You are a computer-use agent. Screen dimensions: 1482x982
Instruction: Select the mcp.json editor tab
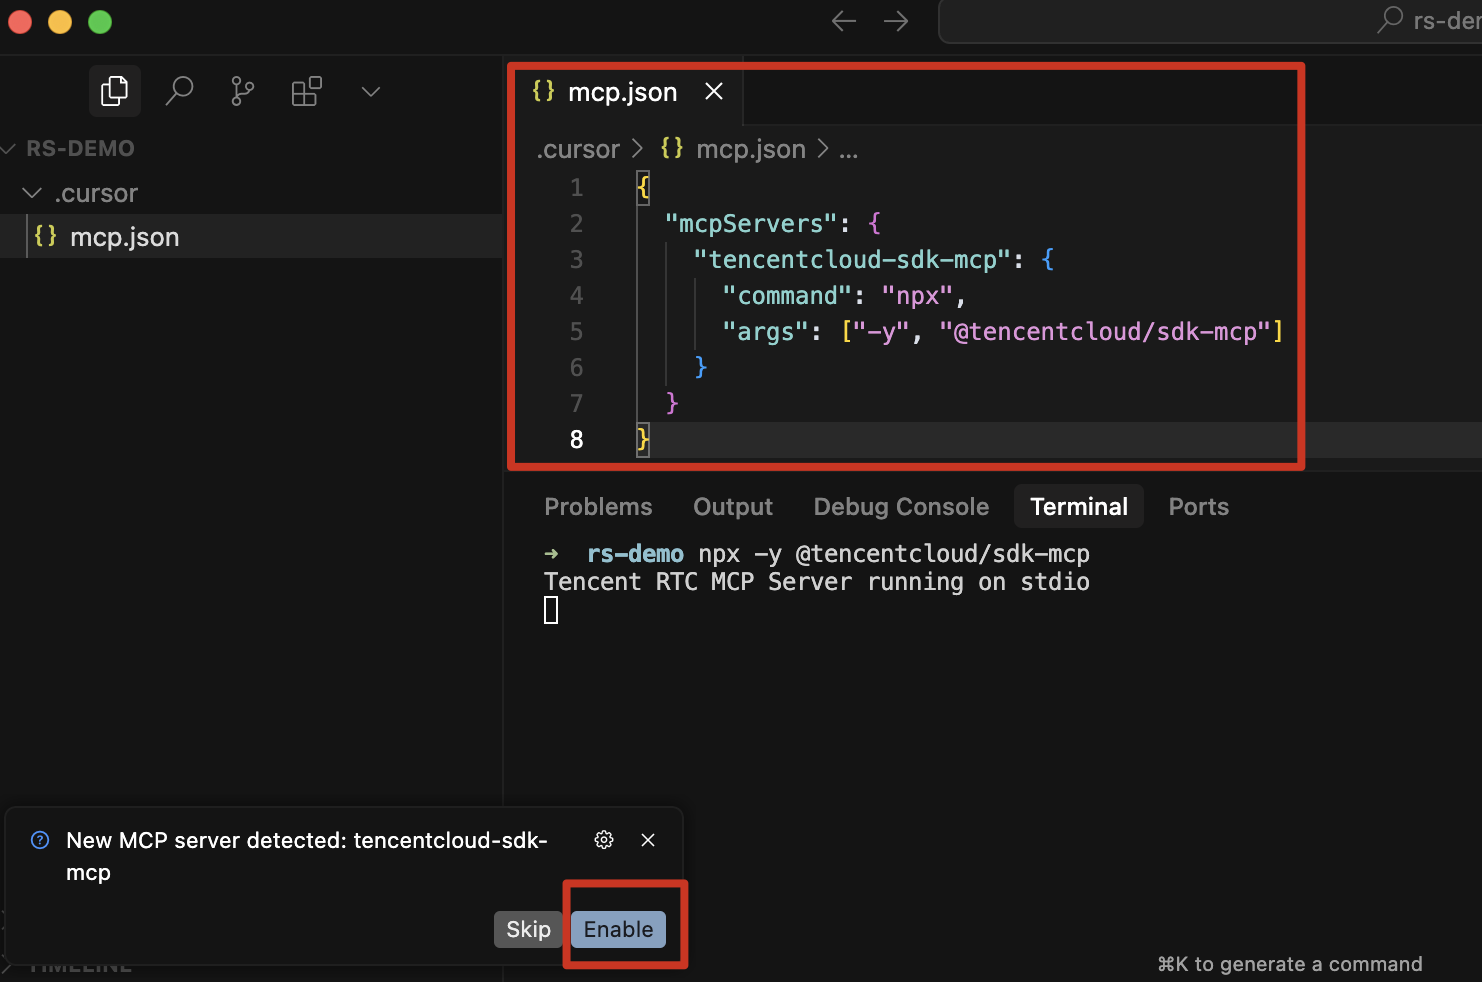coord(623,92)
